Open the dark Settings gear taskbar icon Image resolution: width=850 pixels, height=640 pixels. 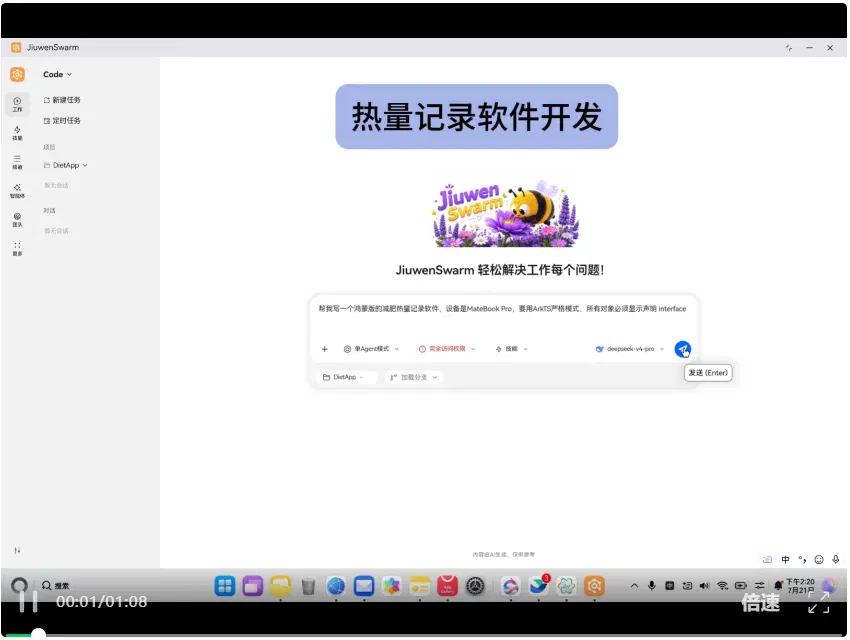click(x=475, y=586)
